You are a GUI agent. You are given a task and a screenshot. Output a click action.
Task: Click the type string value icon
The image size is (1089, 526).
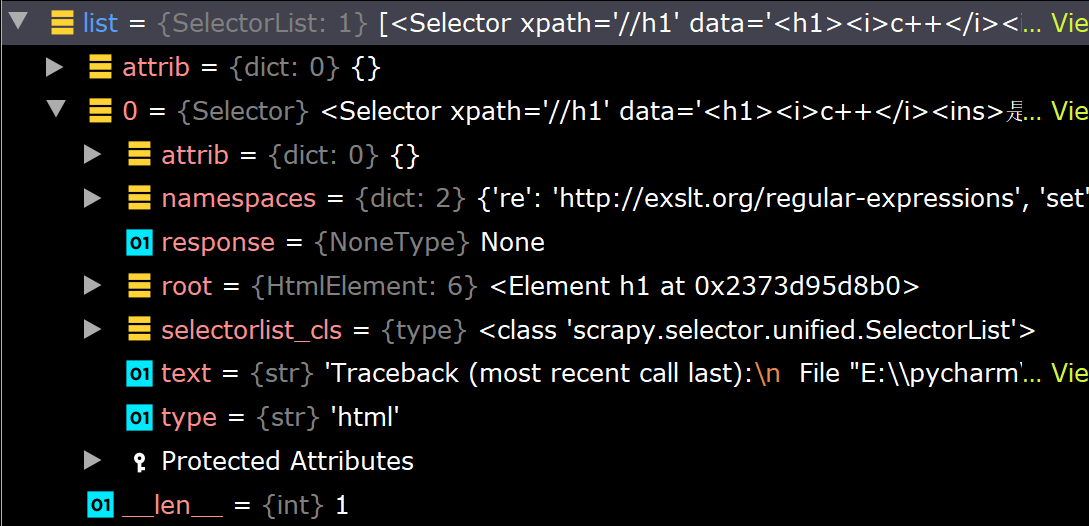[139, 416]
